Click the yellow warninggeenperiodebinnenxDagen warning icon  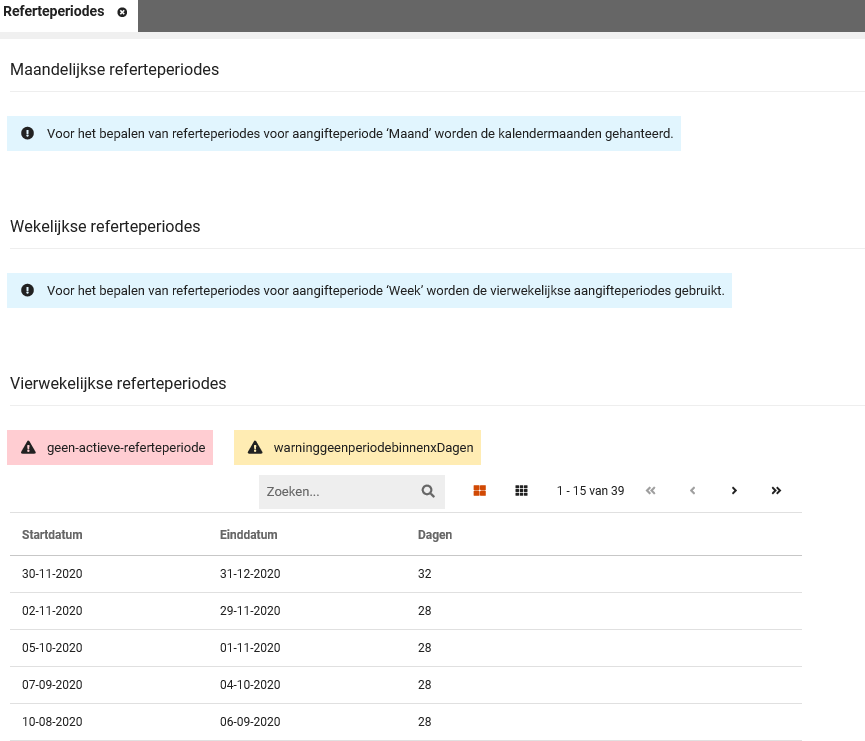click(x=254, y=448)
